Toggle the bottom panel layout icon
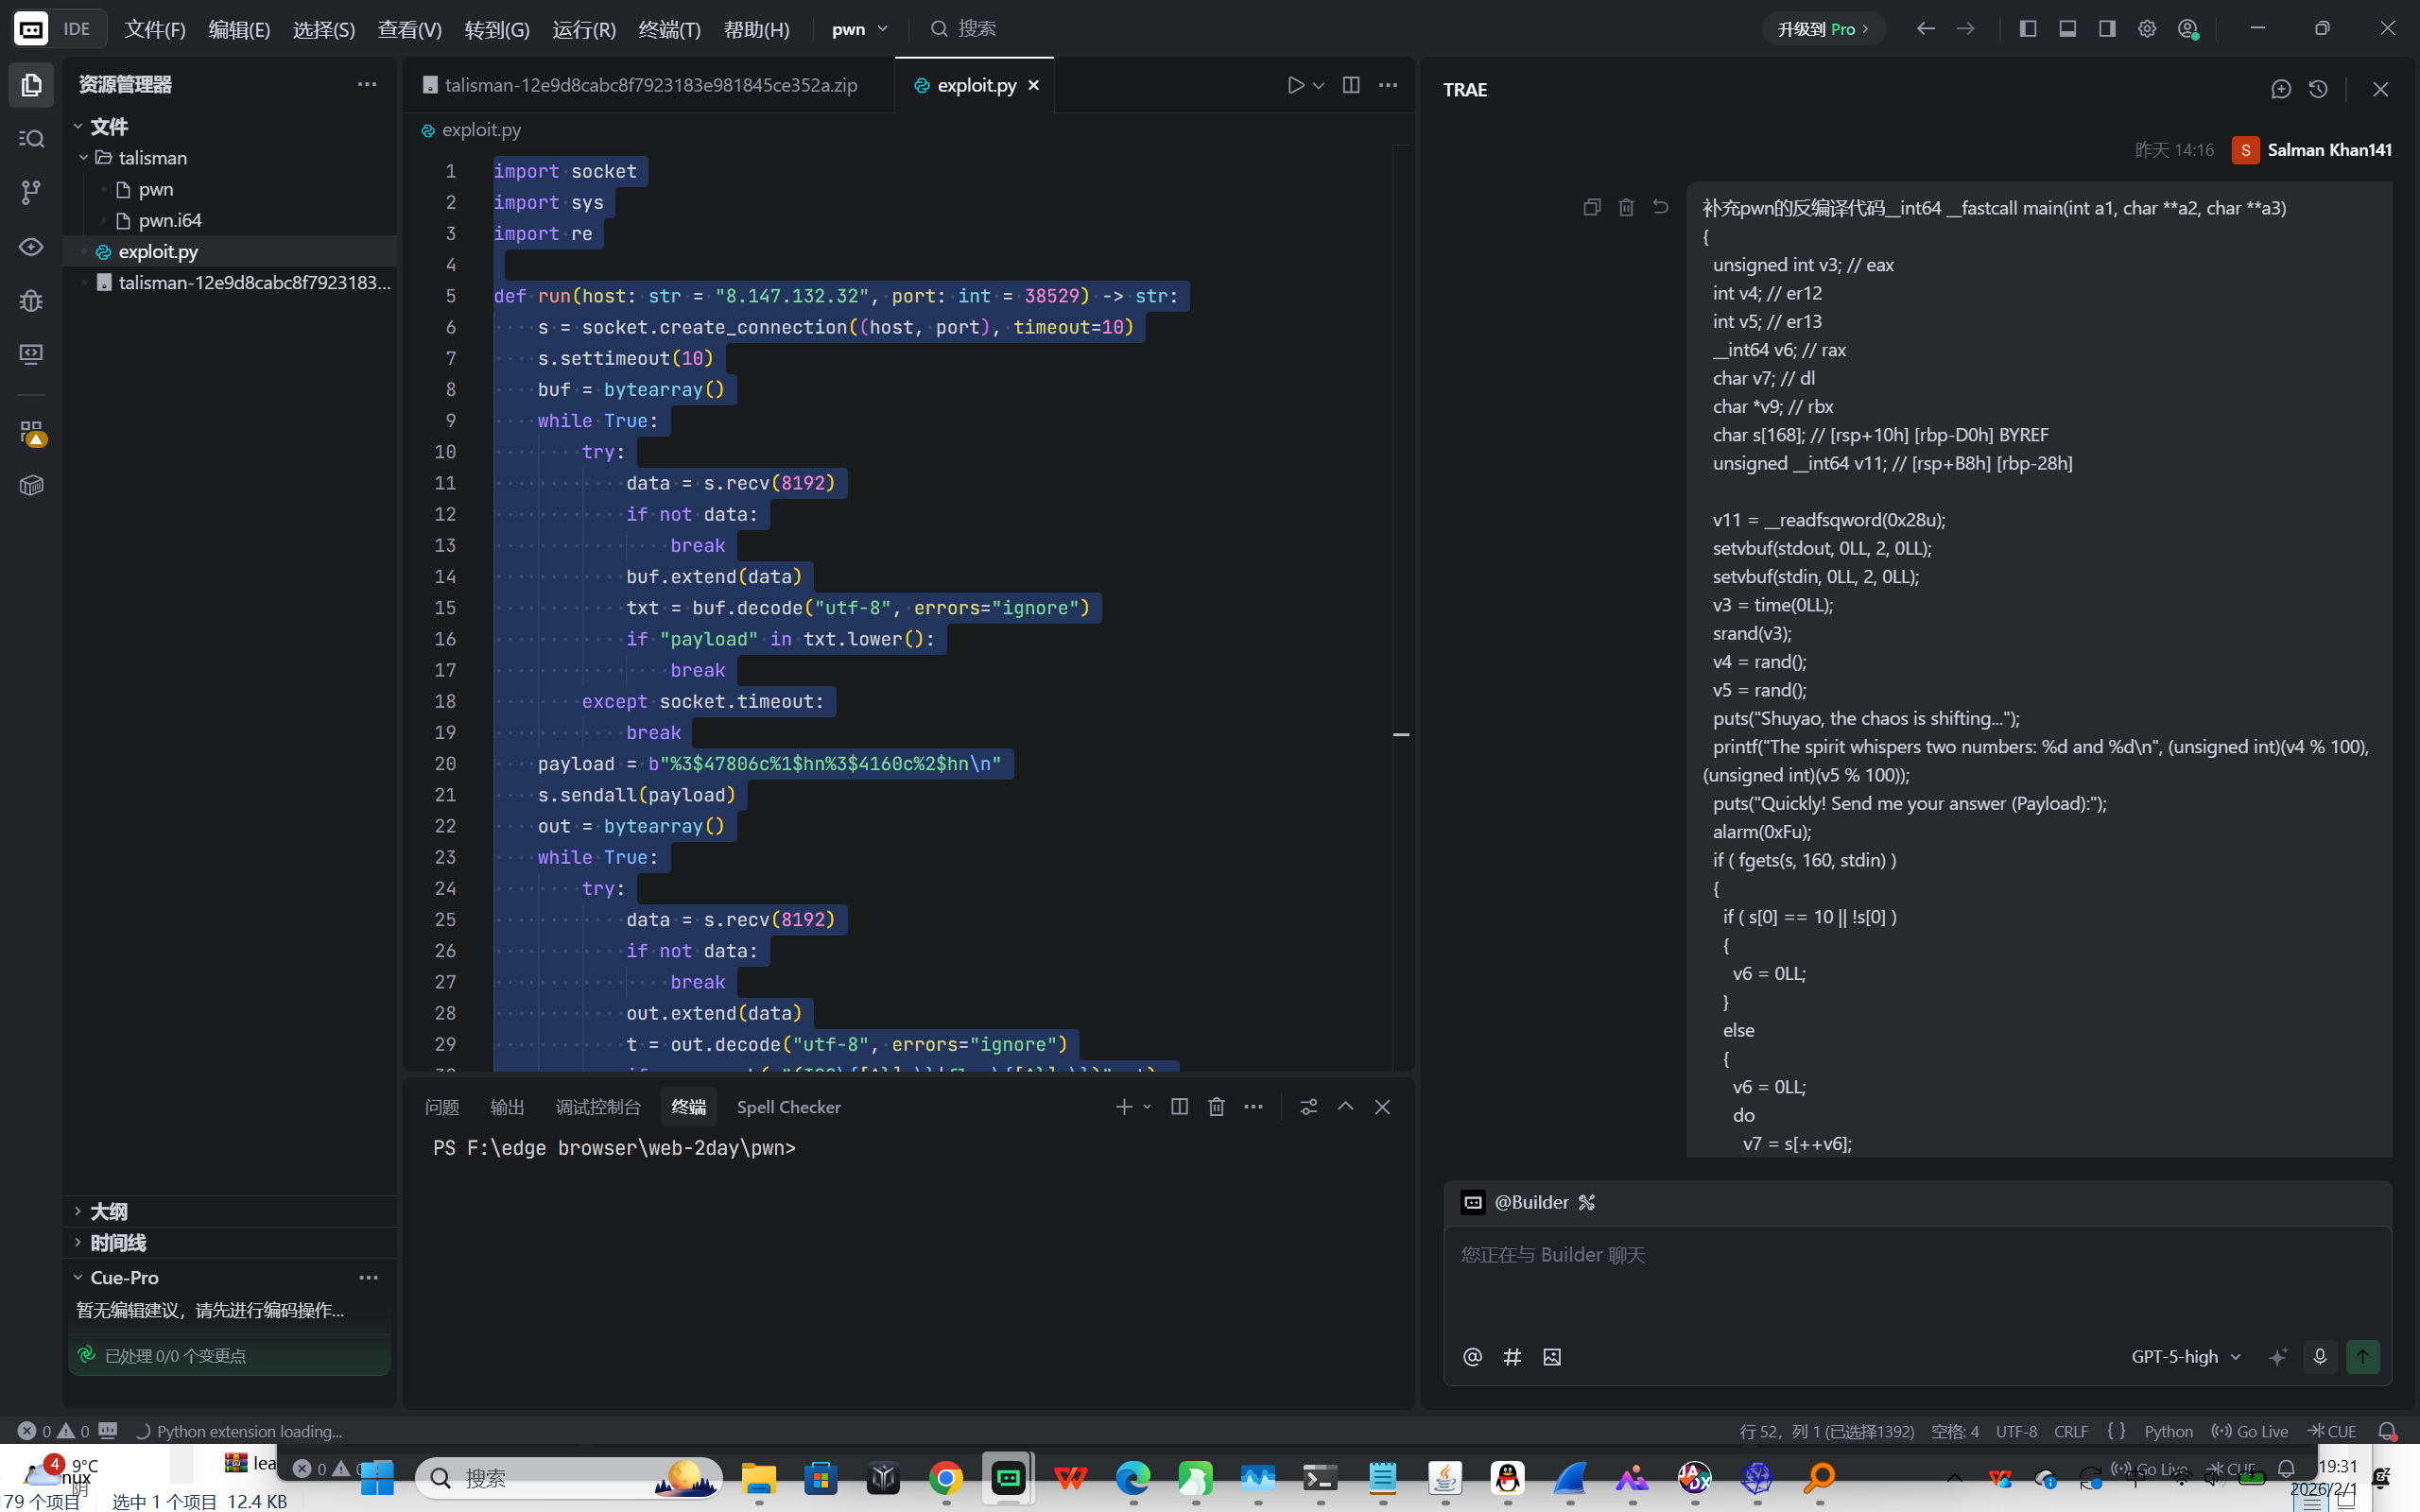The height and width of the screenshot is (1512, 2420). click(x=2068, y=29)
